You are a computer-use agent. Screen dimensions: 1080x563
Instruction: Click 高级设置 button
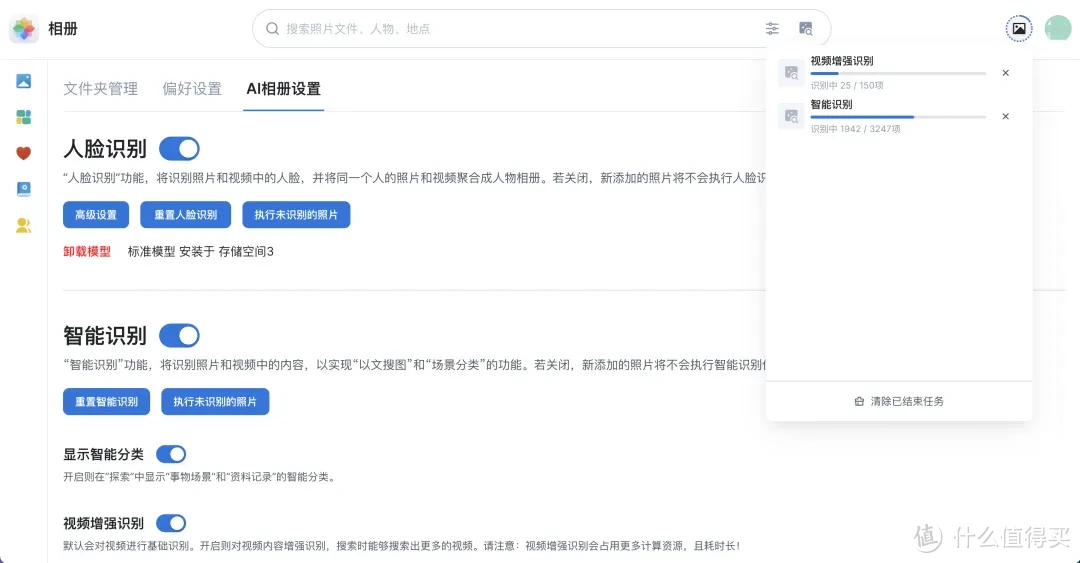(x=96, y=215)
